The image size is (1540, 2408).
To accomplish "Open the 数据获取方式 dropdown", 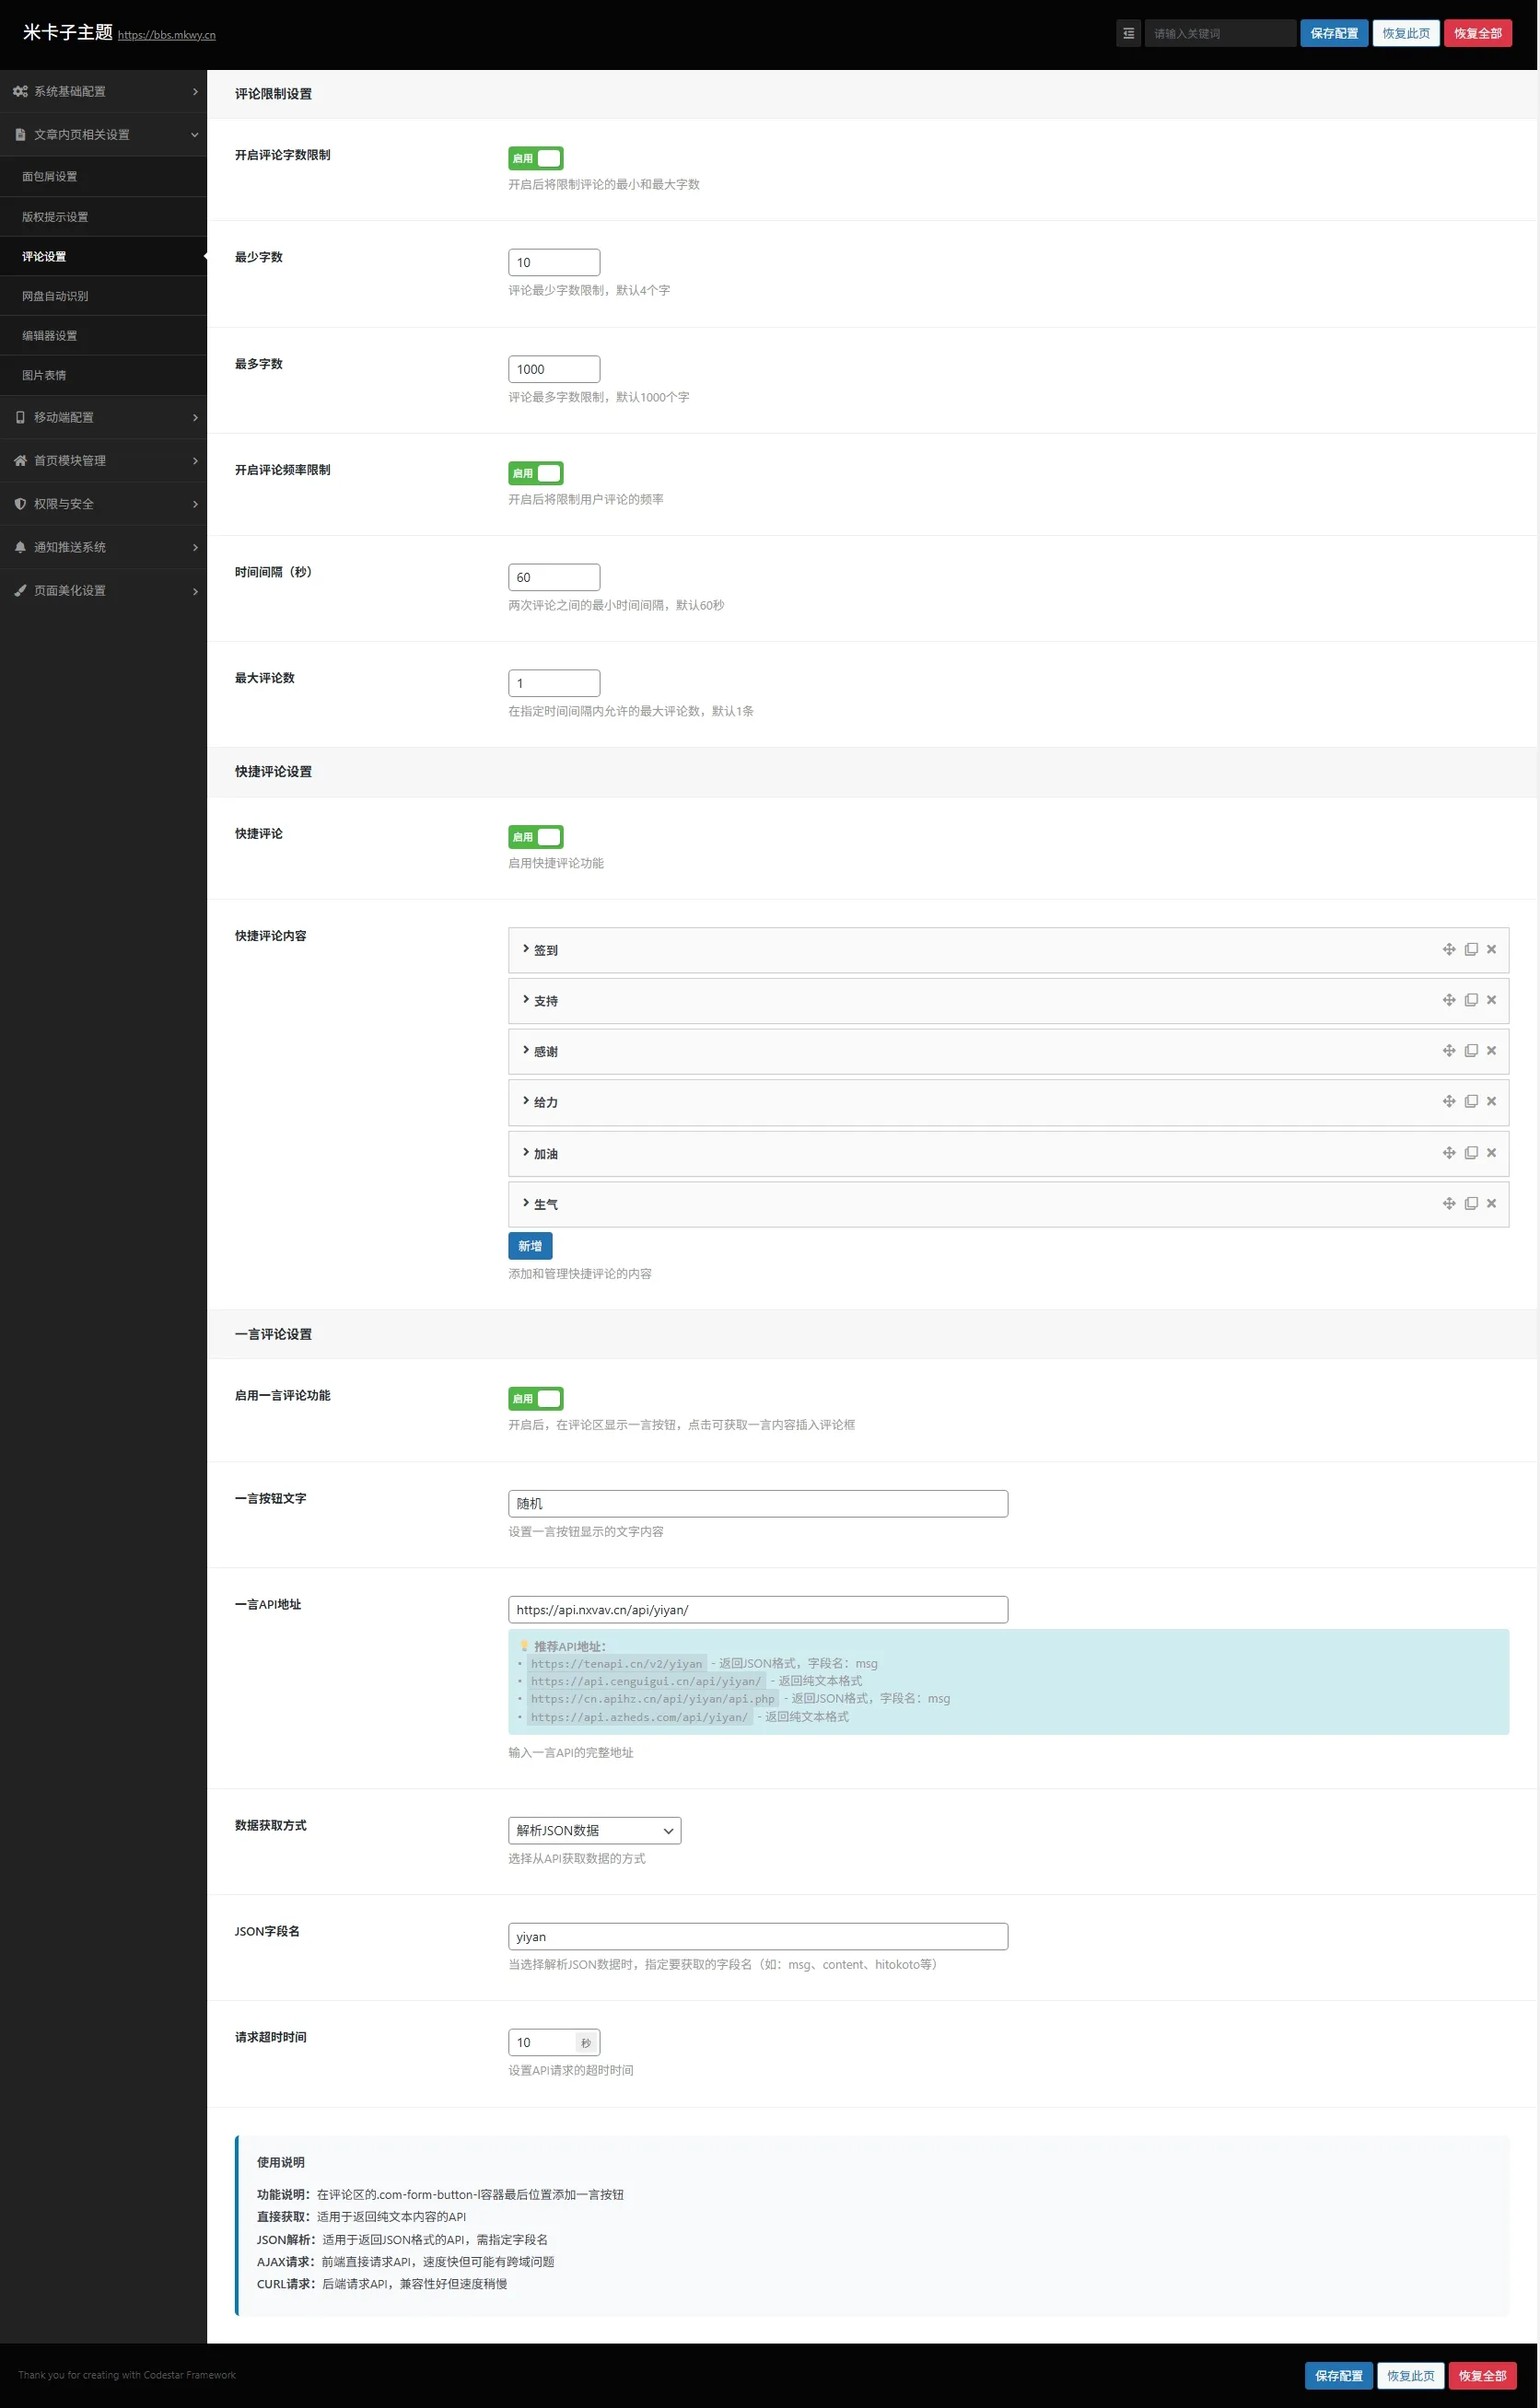I will coord(594,1830).
